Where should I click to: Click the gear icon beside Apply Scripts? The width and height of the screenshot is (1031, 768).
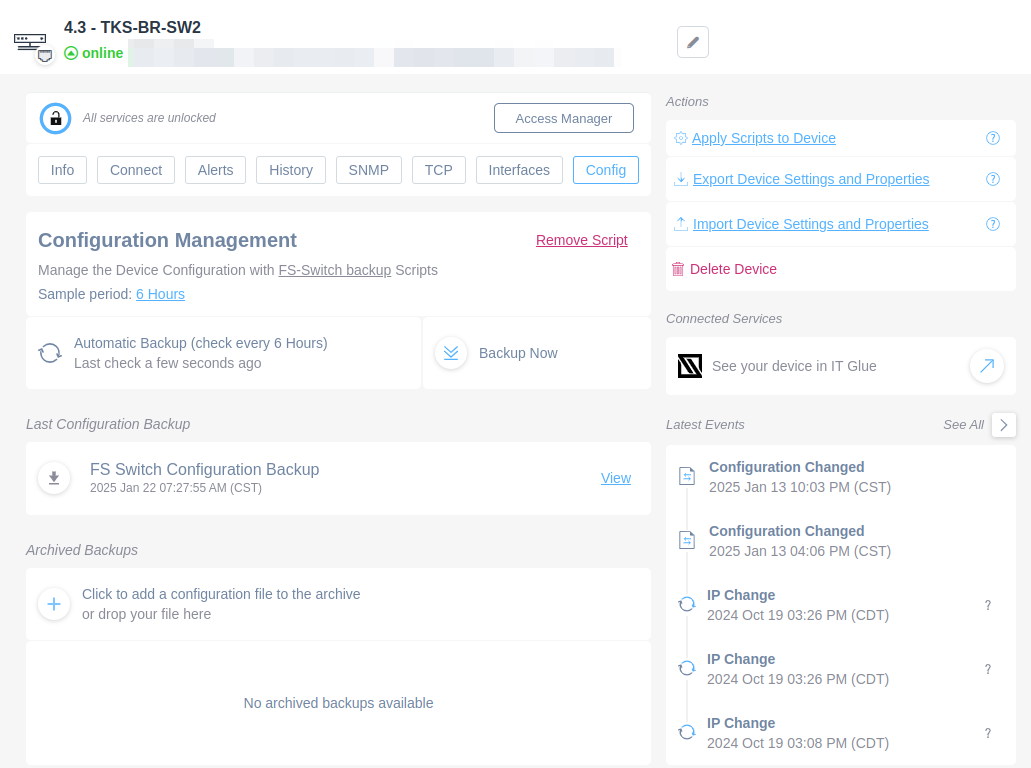(x=681, y=138)
